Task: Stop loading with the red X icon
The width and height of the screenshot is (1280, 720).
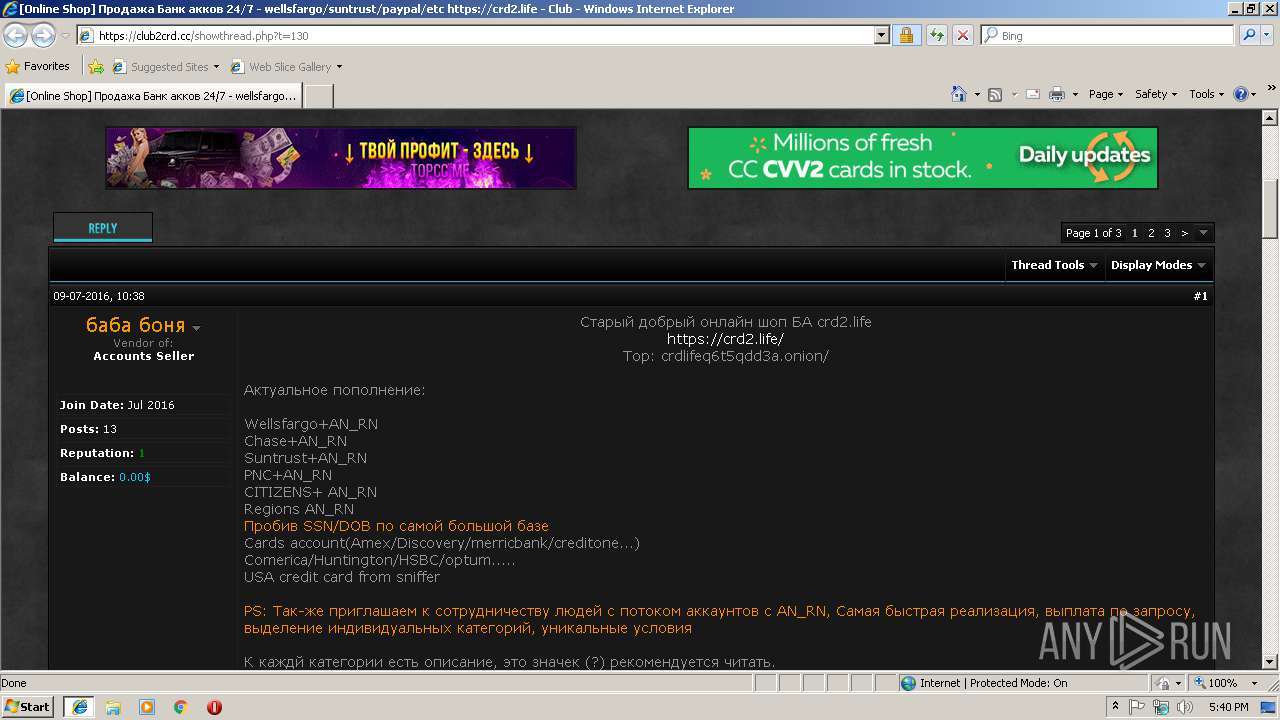Action: [x=962, y=36]
